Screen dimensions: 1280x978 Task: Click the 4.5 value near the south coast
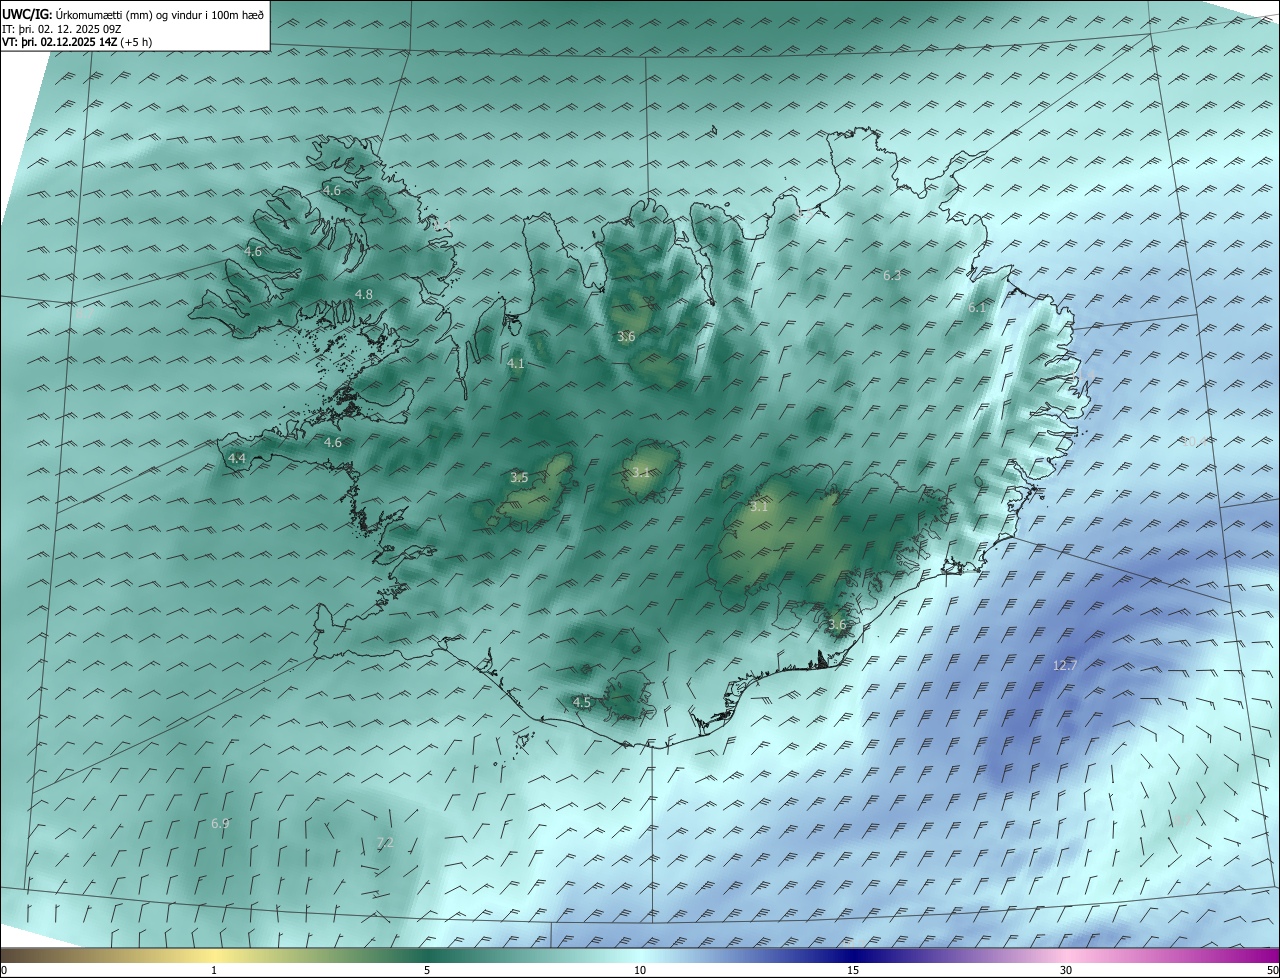582,702
